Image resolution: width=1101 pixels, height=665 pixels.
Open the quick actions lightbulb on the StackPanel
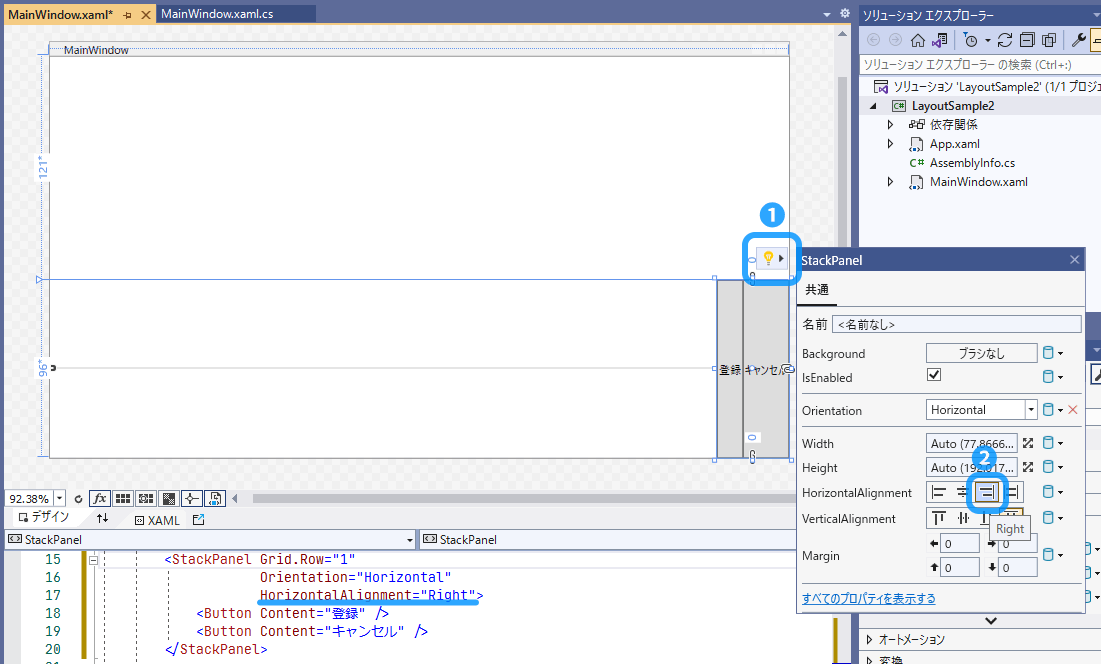pos(770,257)
